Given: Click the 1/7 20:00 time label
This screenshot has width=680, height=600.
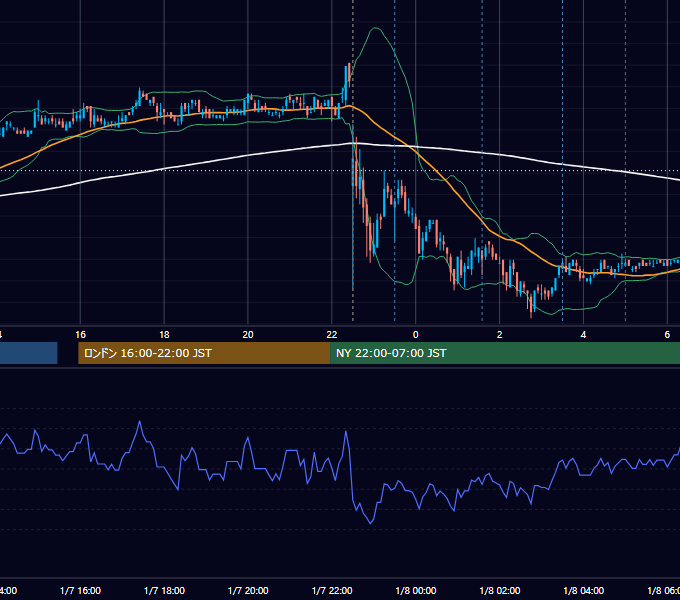Looking at the screenshot, I should coord(248,590).
